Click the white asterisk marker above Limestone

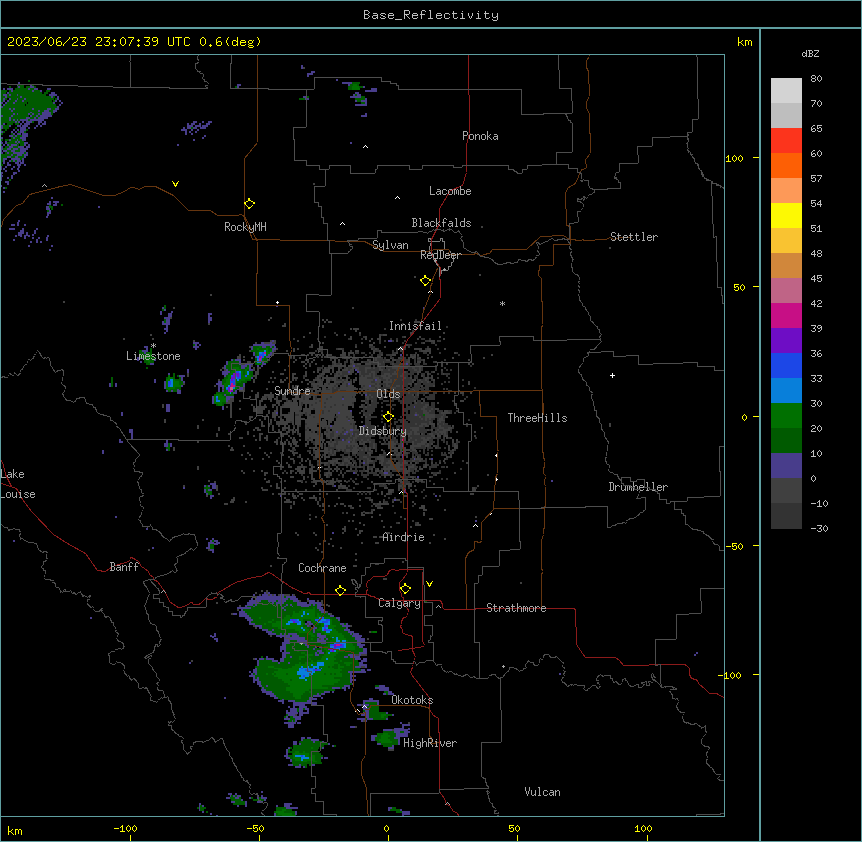[x=153, y=346]
